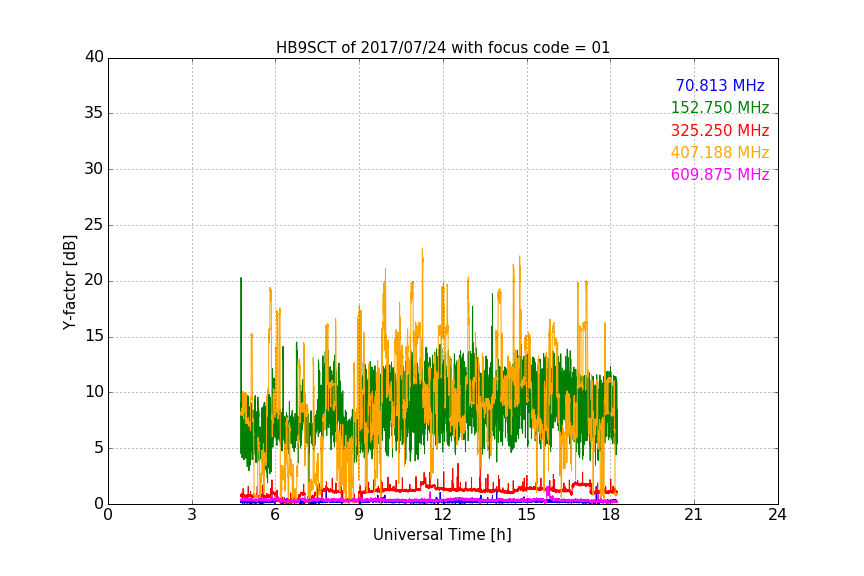Click the x-axis tick label 21
The height and width of the screenshot is (576, 864).
[694, 515]
